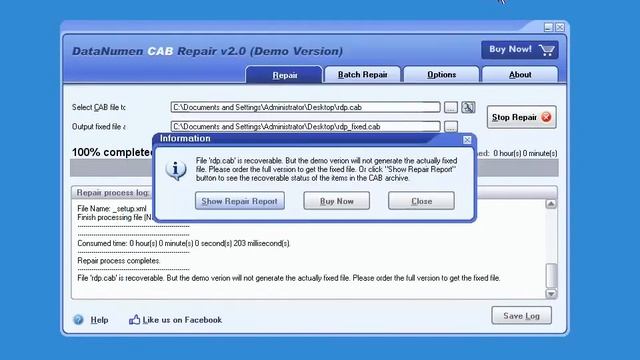This screenshot has width=640, height=360.
Task: Click the log scrollbar down arrow
Action: coord(551,294)
